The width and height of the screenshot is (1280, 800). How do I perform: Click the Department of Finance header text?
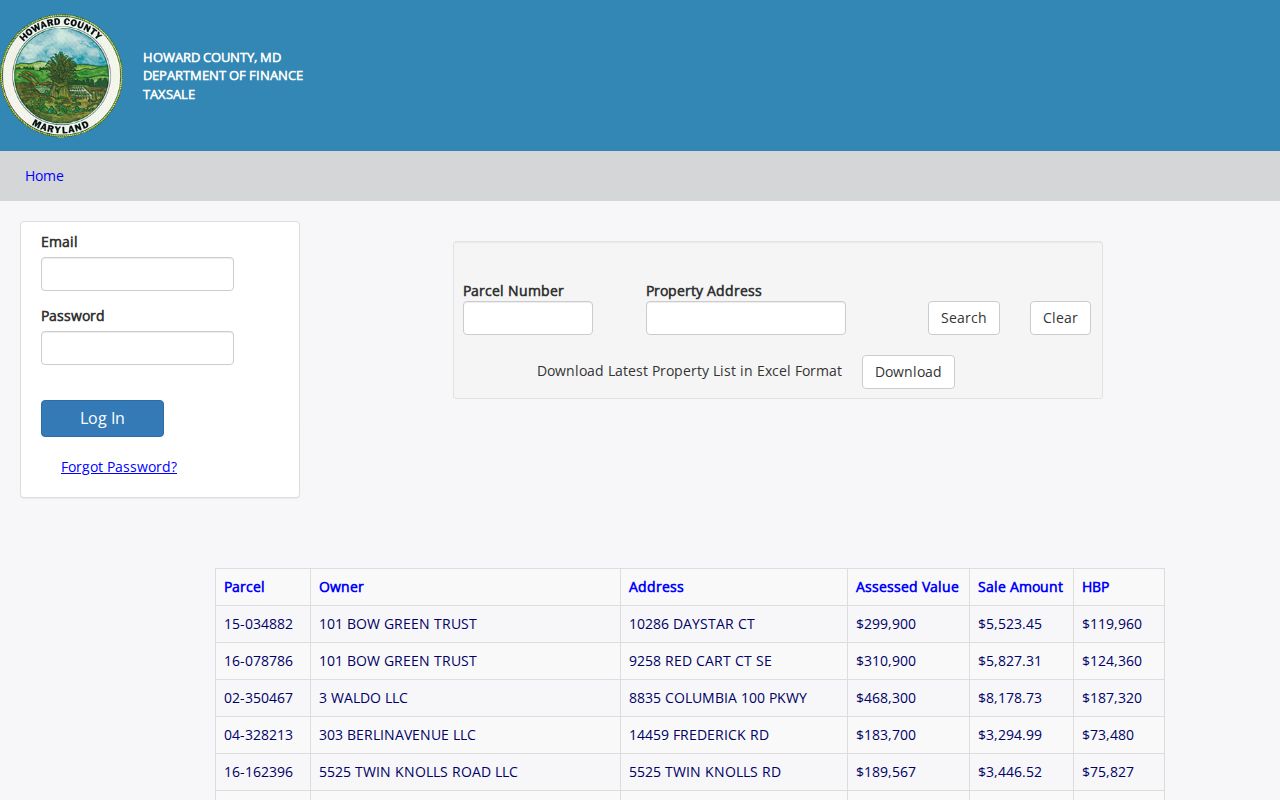point(223,76)
